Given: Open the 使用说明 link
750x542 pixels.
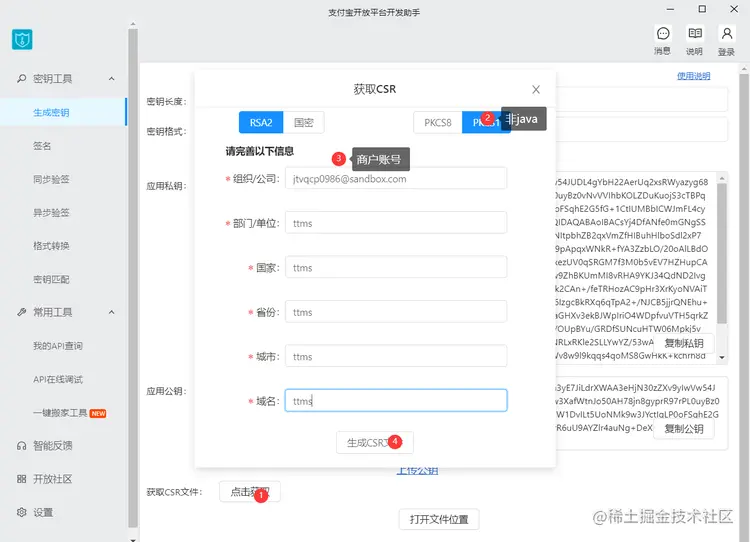Looking at the screenshot, I should [x=694, y=76].
